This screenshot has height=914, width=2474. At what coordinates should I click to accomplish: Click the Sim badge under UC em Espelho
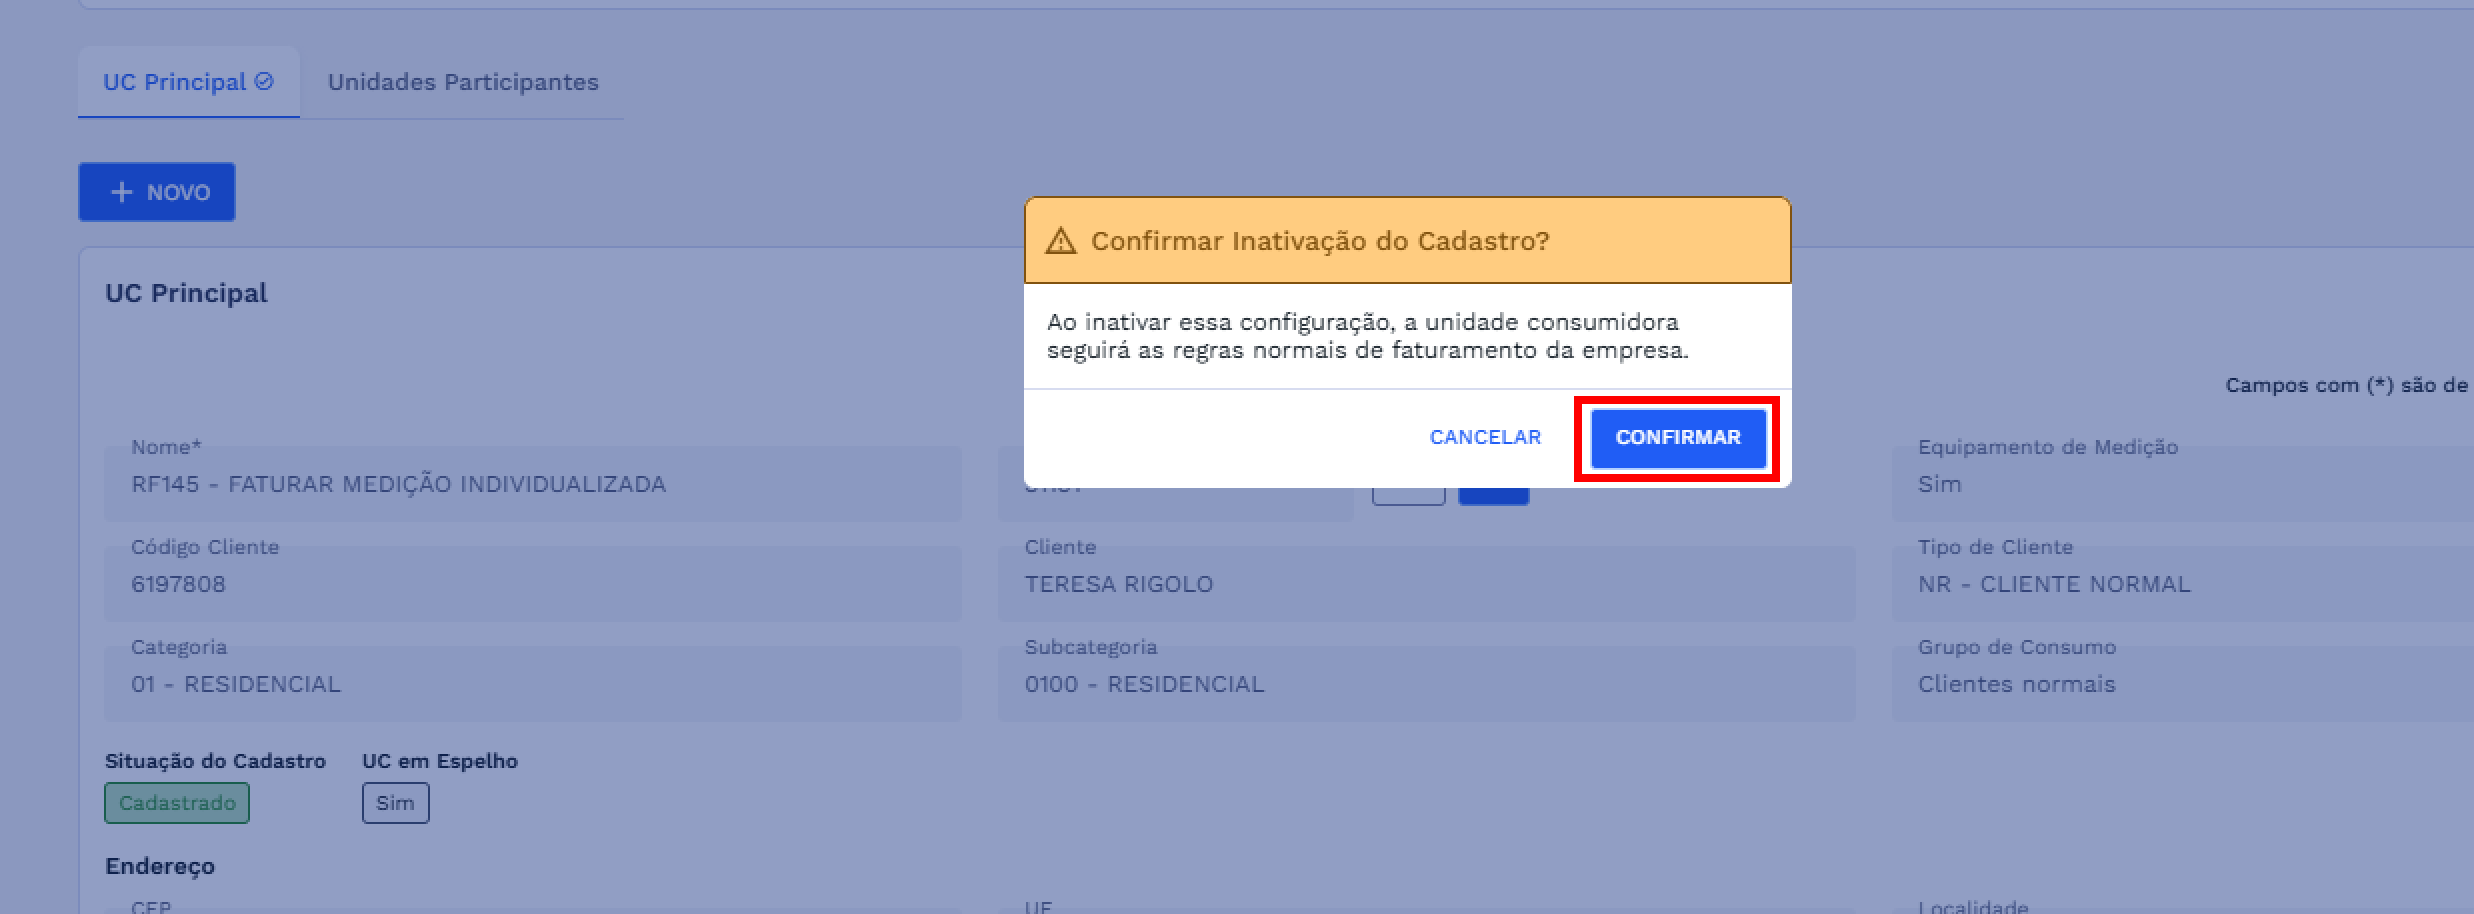(396, 803)
